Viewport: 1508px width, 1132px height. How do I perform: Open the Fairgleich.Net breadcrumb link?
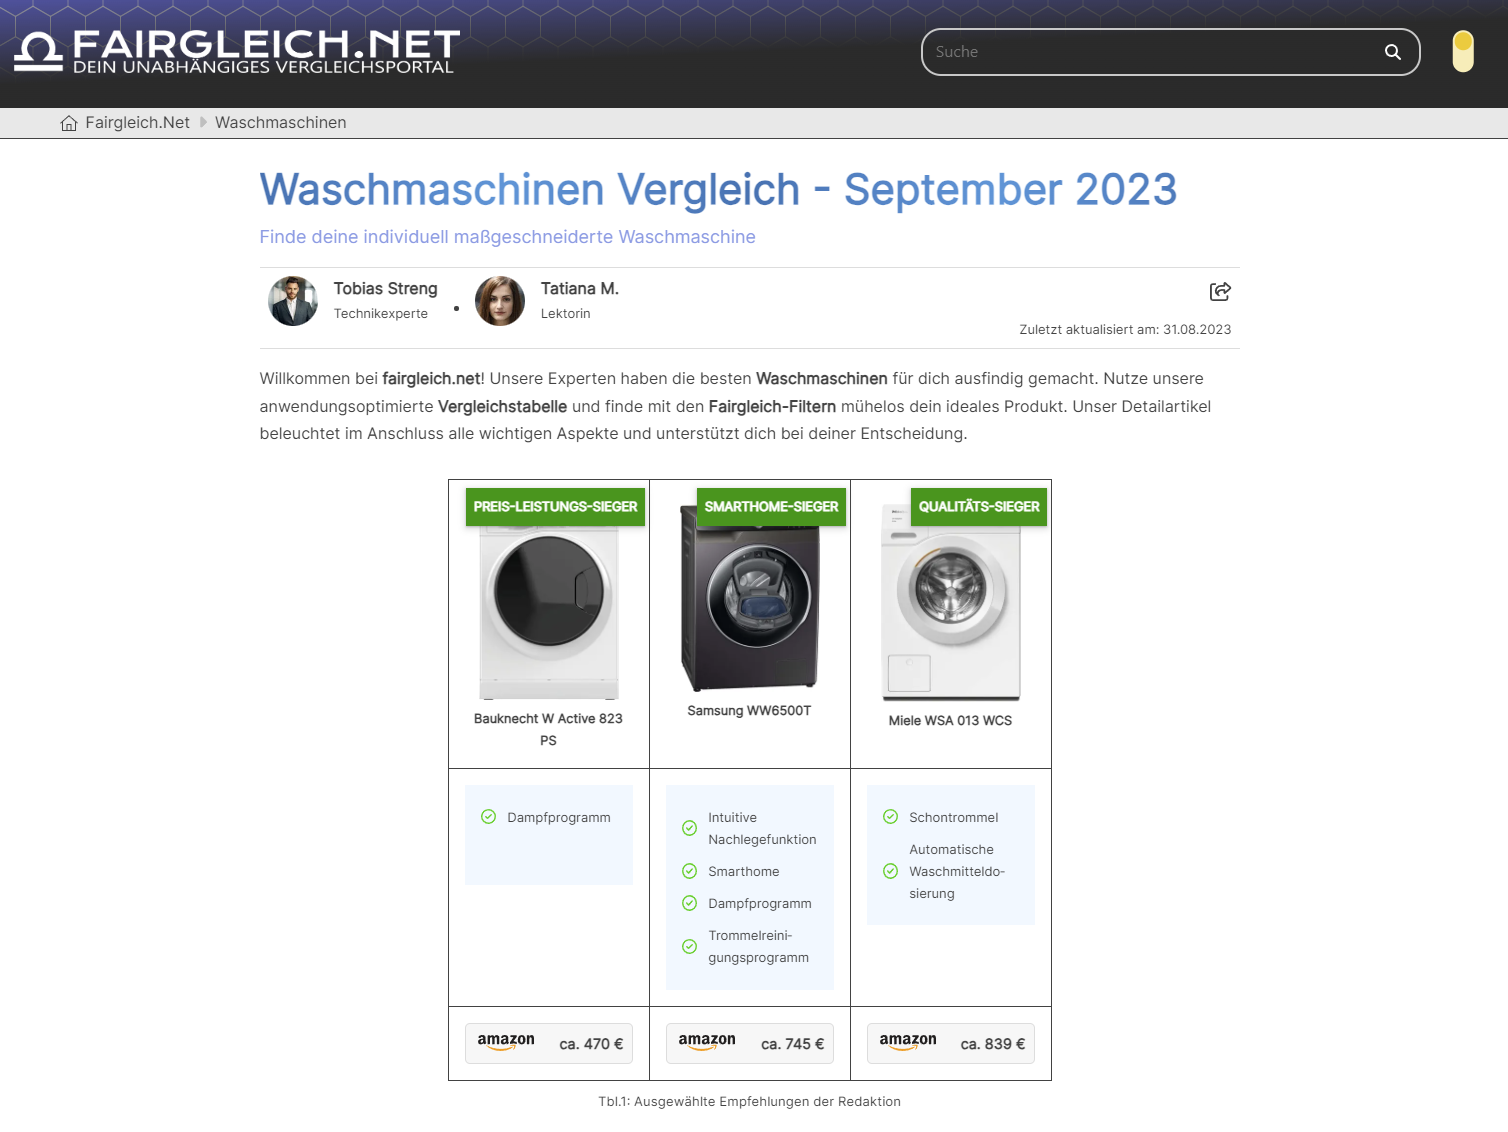pyautogui.click(x=137, y=123)
